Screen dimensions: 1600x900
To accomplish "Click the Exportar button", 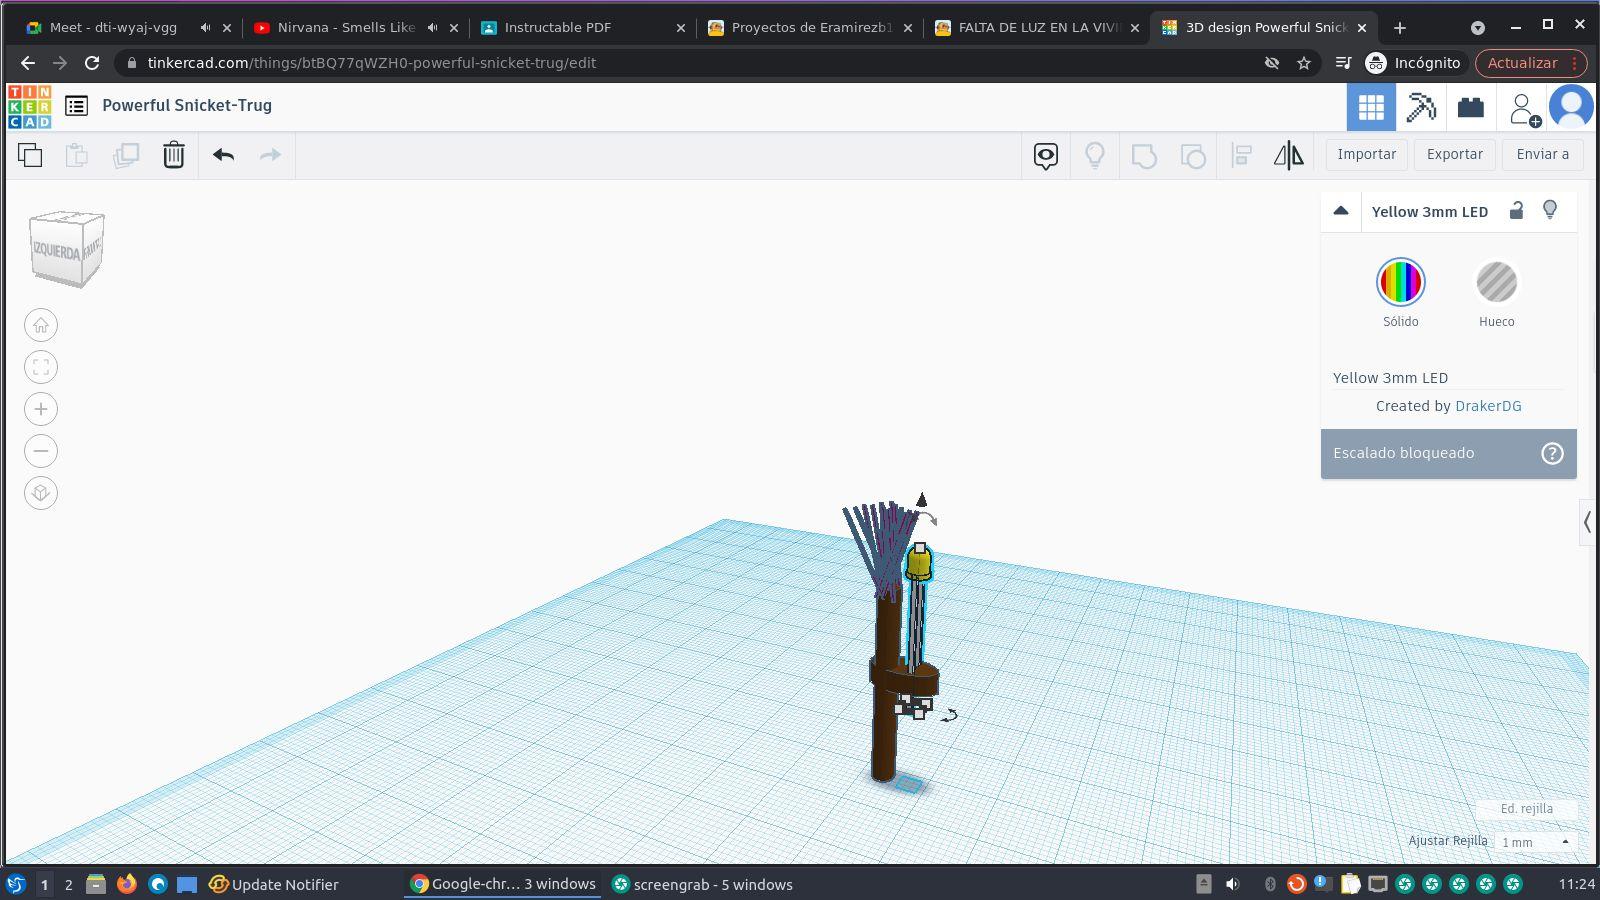I will [1454, 154].
